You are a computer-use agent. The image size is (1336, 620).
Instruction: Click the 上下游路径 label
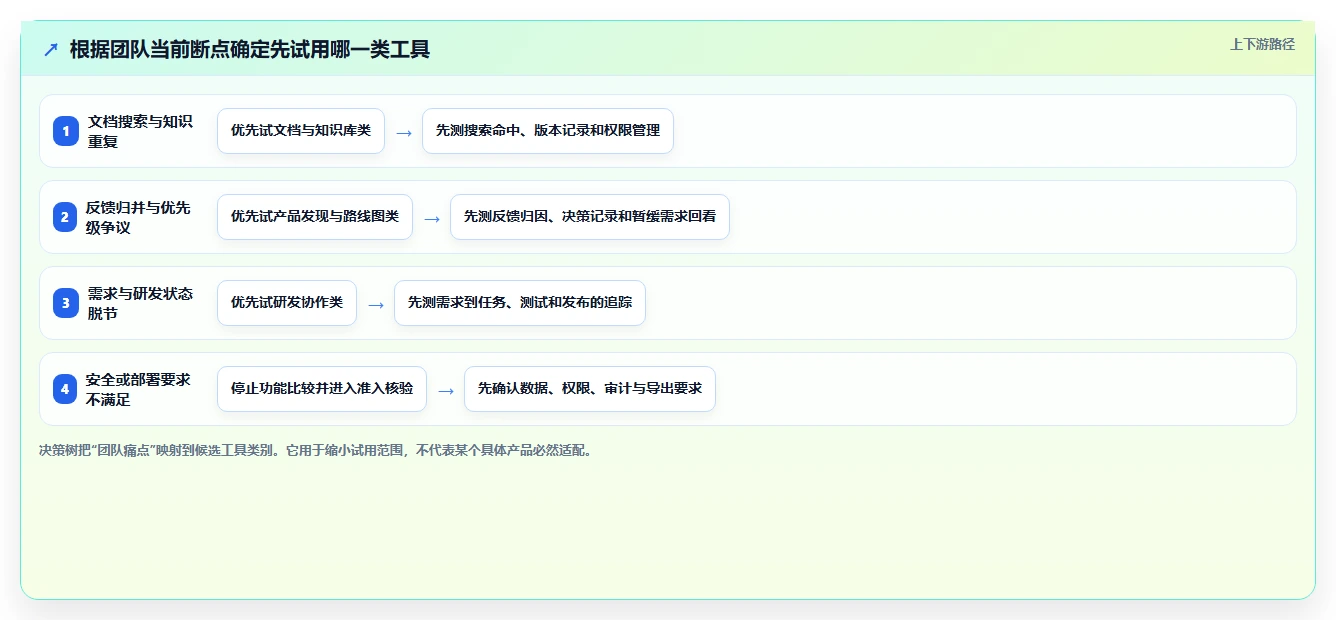coord(1262,44)
